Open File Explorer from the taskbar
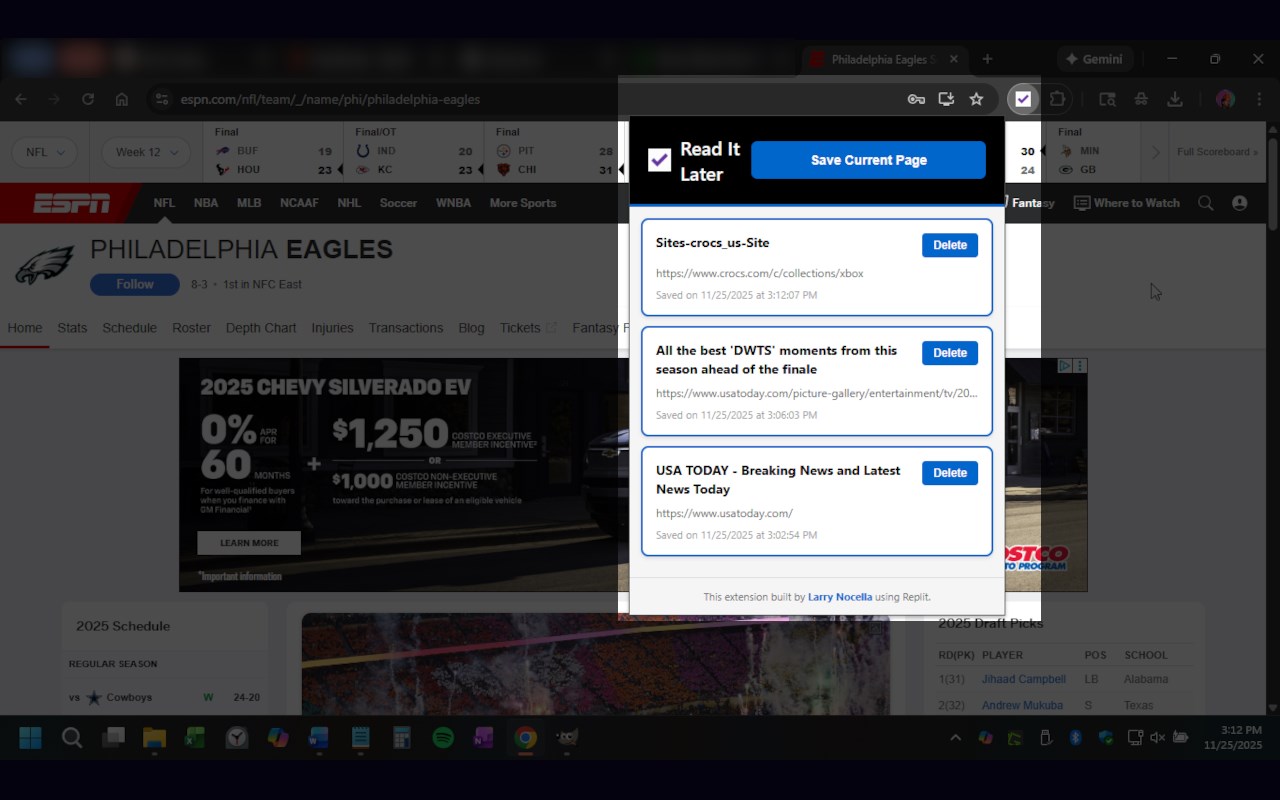 [x=154, y=738]
